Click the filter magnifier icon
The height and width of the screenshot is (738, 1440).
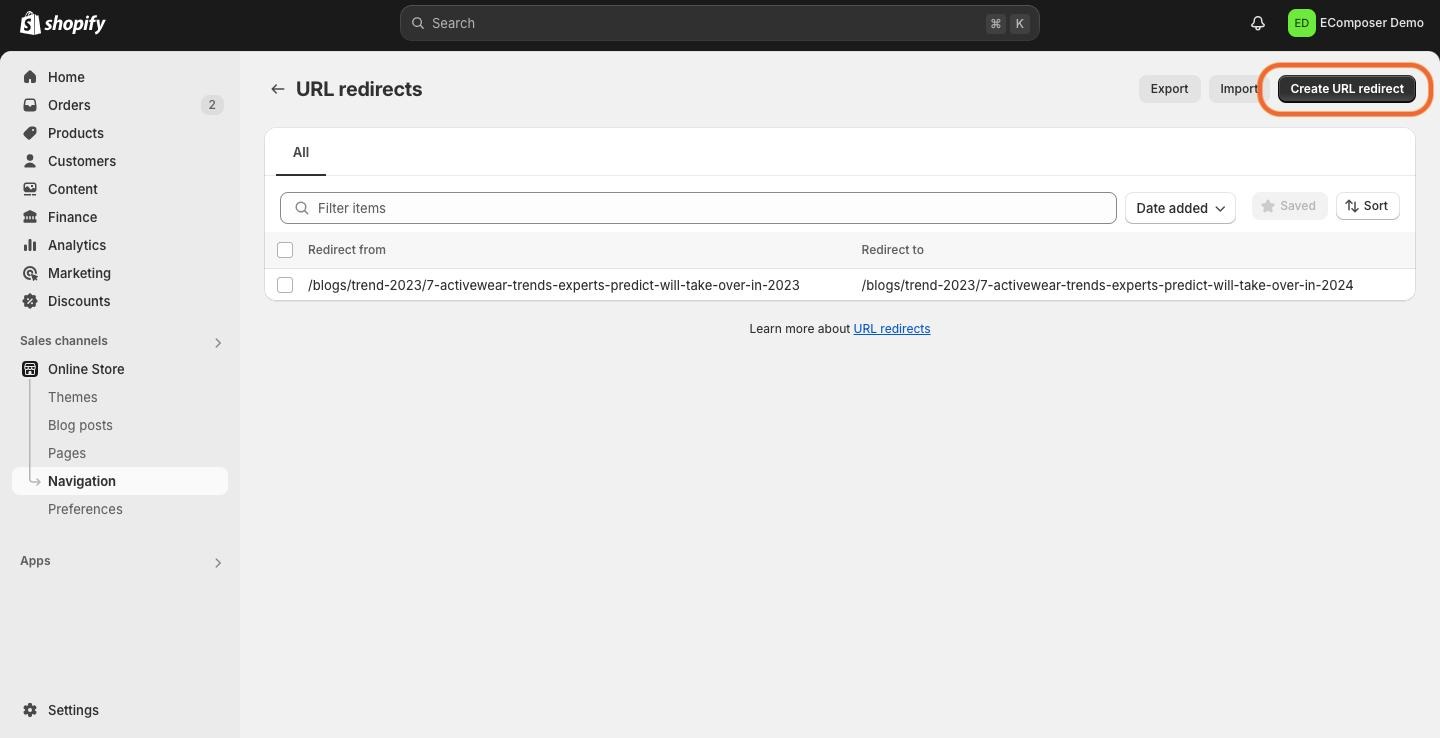tap(302, 208)
